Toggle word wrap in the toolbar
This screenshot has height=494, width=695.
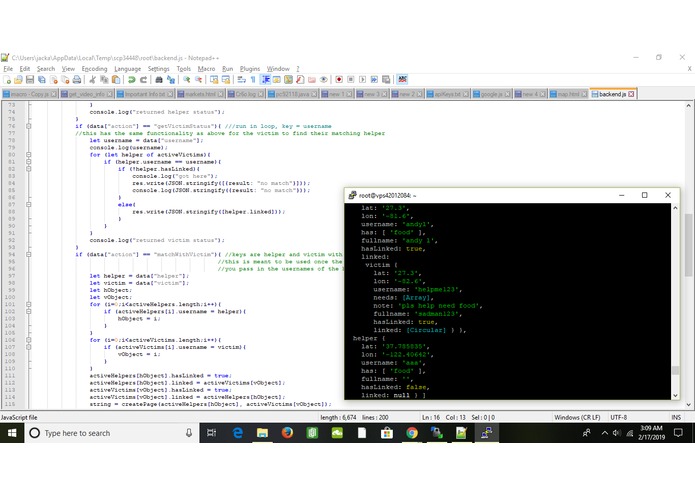tap(242, 80)
